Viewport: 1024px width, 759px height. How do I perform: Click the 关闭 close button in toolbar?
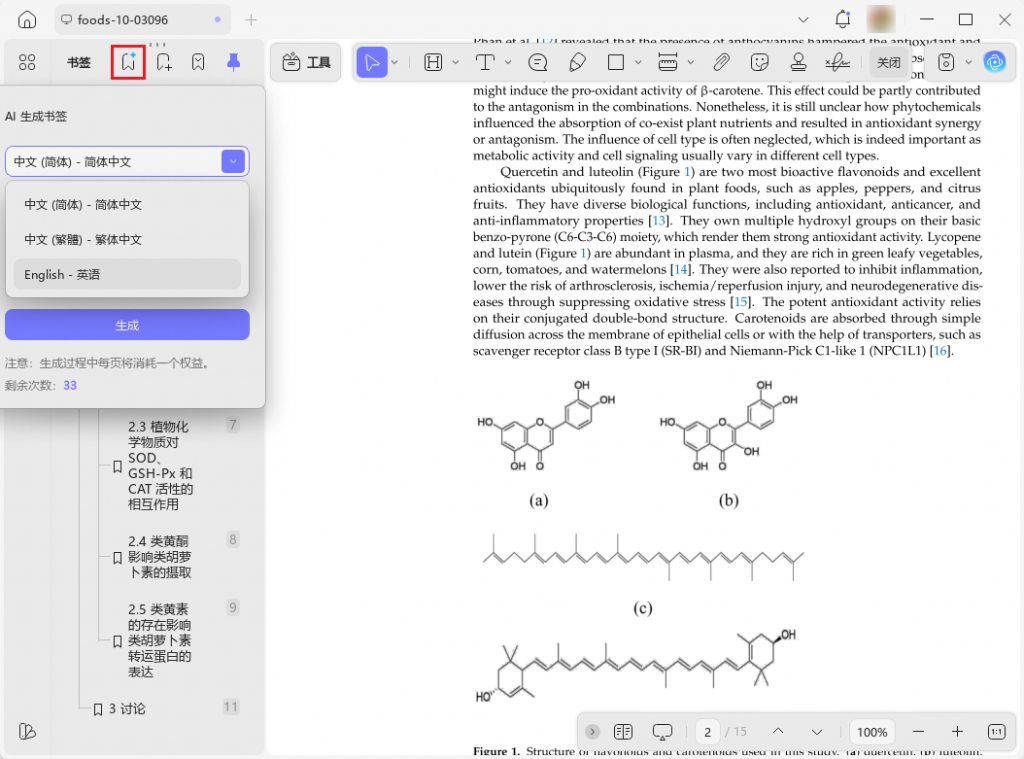point(889,61)
